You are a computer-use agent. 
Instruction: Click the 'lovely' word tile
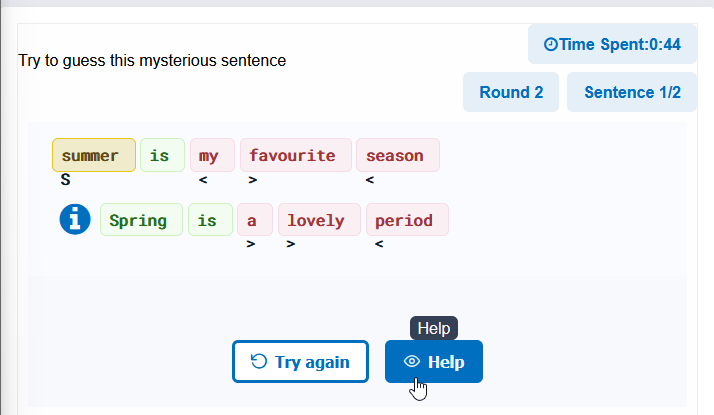coord(320,220)
